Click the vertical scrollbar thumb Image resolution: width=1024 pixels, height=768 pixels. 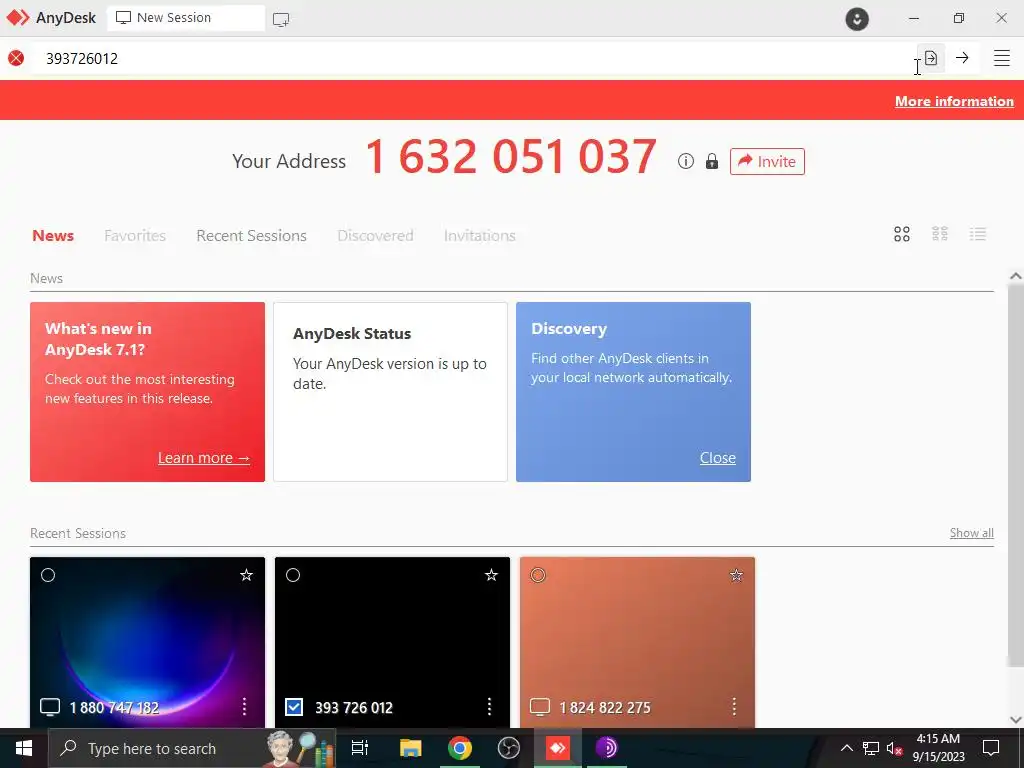point(1016,477)
